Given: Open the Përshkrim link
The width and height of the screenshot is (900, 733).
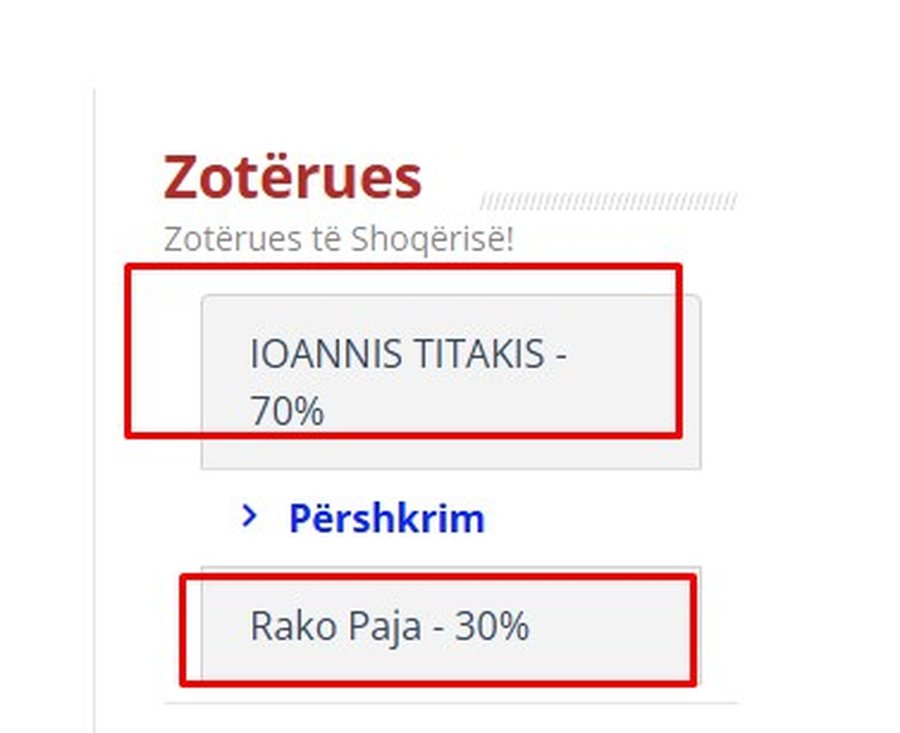Looking at the screenshot, I should [386, 518].
